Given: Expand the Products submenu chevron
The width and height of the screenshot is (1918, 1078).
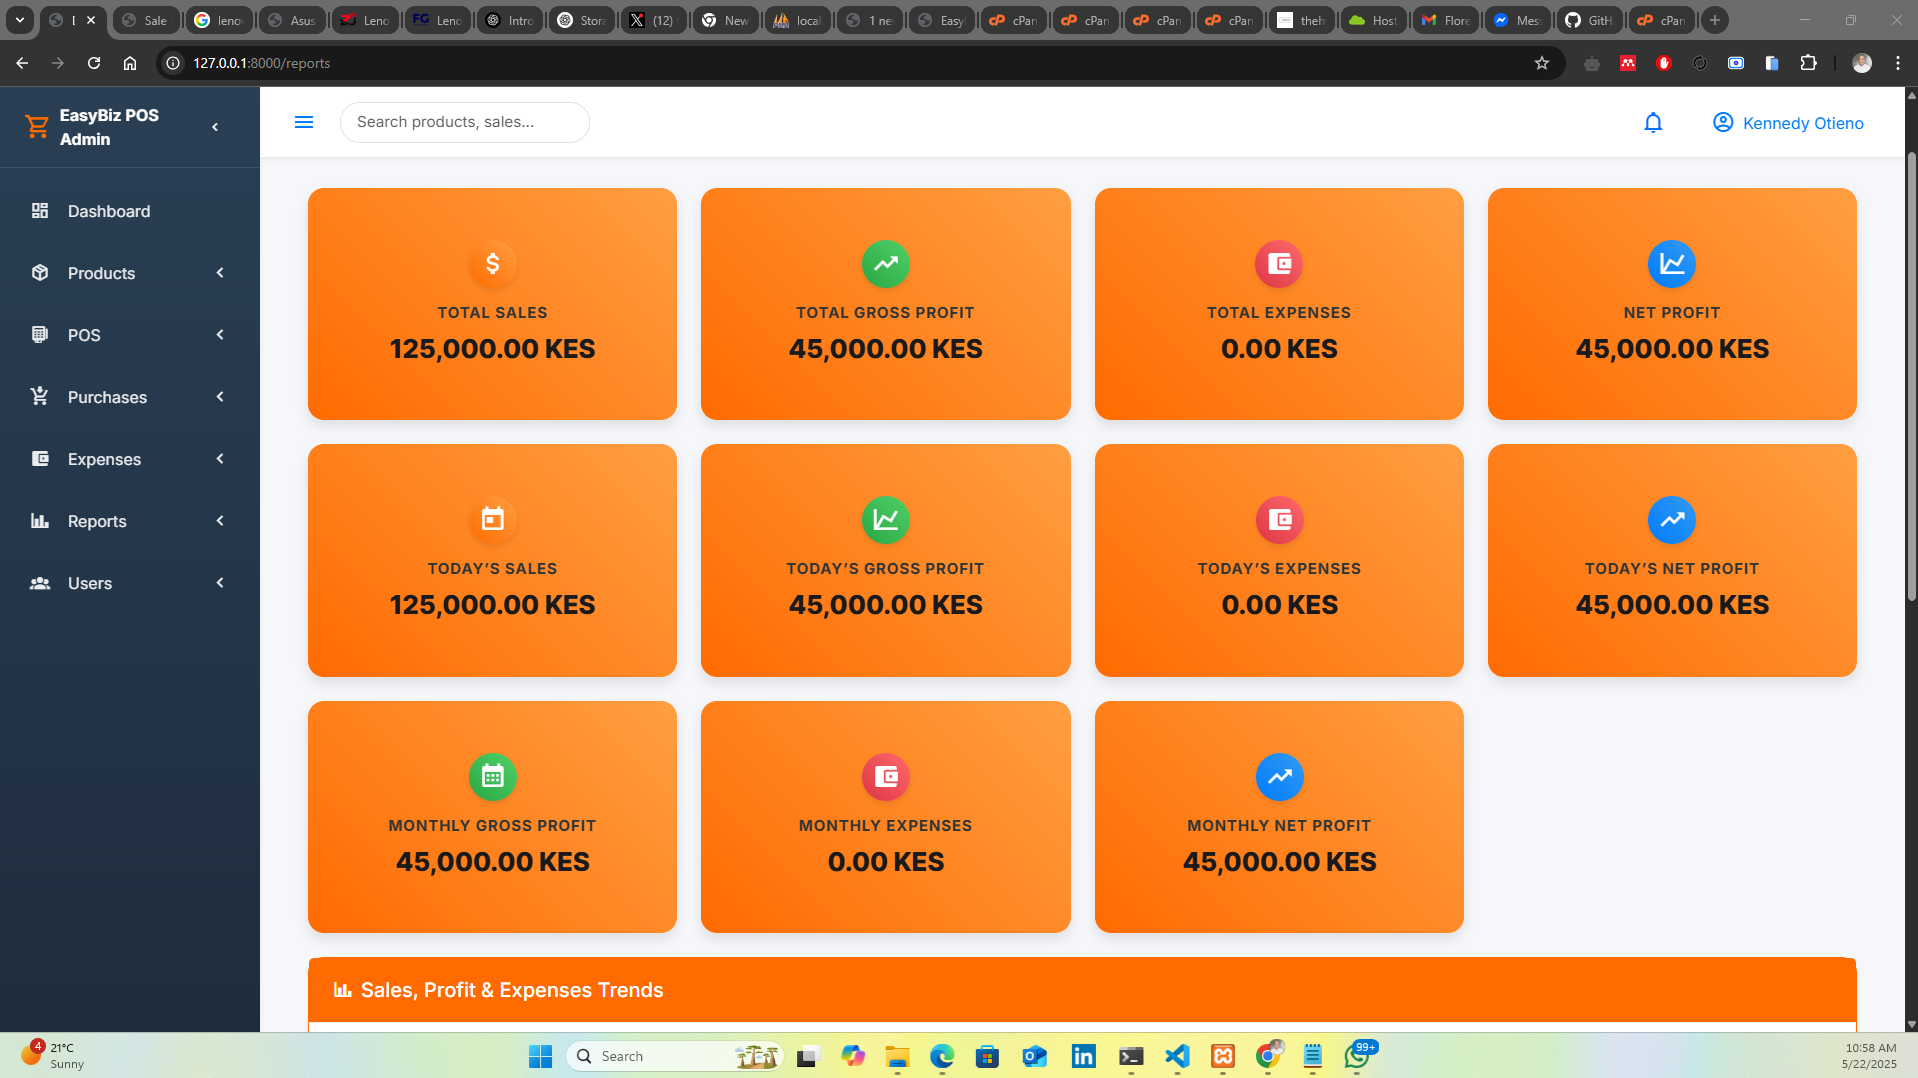Looking at the screenshot, I should 220,273.
